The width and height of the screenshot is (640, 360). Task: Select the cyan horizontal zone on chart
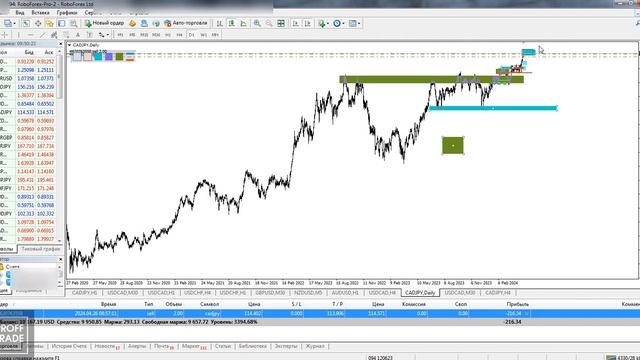click(493, 108)
